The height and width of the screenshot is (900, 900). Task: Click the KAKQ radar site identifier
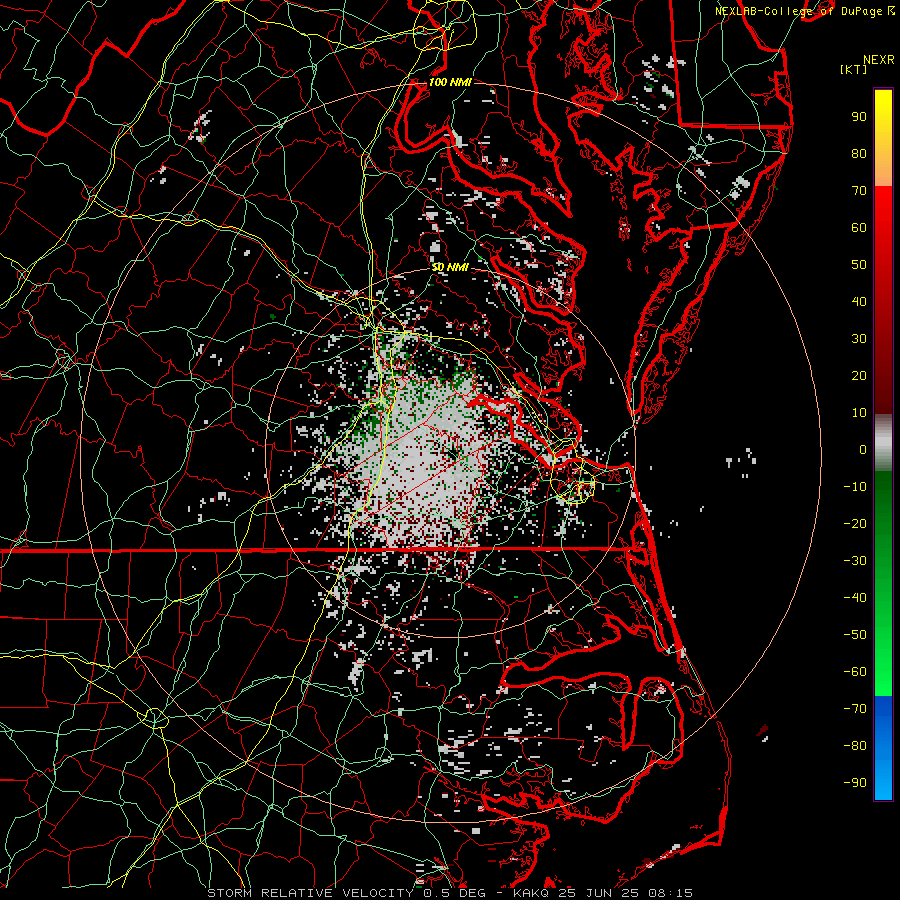pos(532,893)
